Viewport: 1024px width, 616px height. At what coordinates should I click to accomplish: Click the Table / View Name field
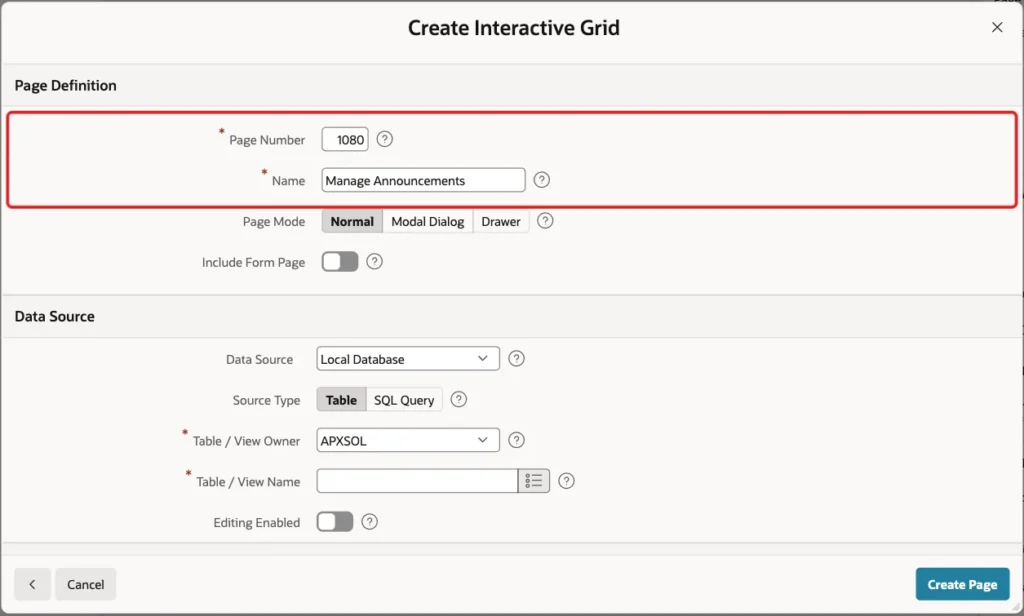[x=417, y=481]
